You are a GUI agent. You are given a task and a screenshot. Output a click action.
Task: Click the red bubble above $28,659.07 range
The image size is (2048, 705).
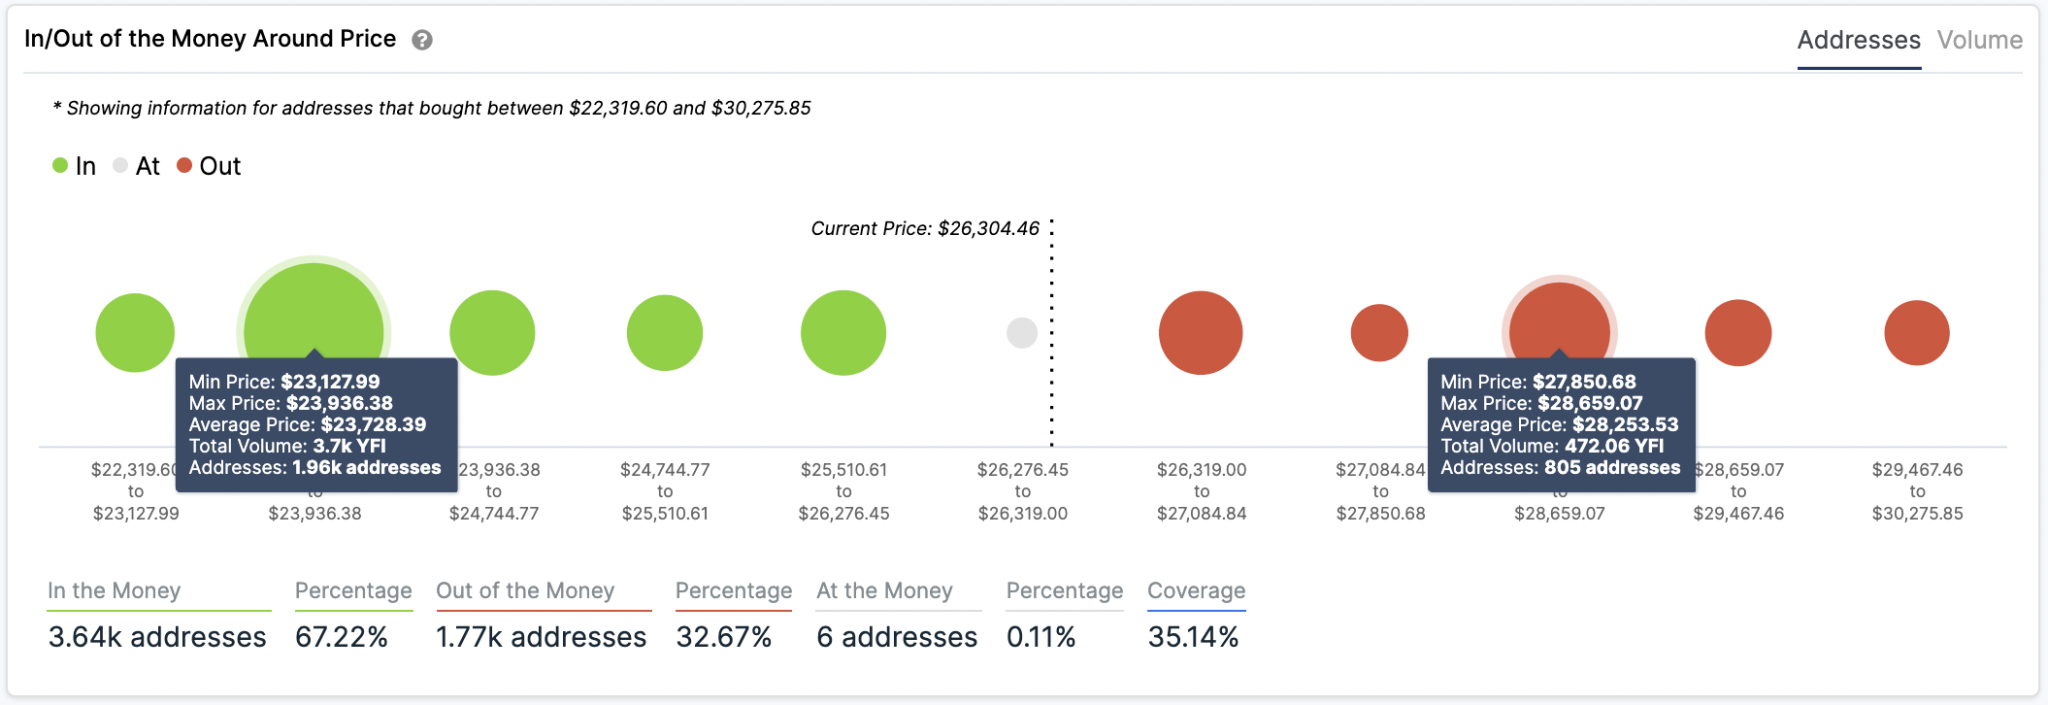(1738, 333)
